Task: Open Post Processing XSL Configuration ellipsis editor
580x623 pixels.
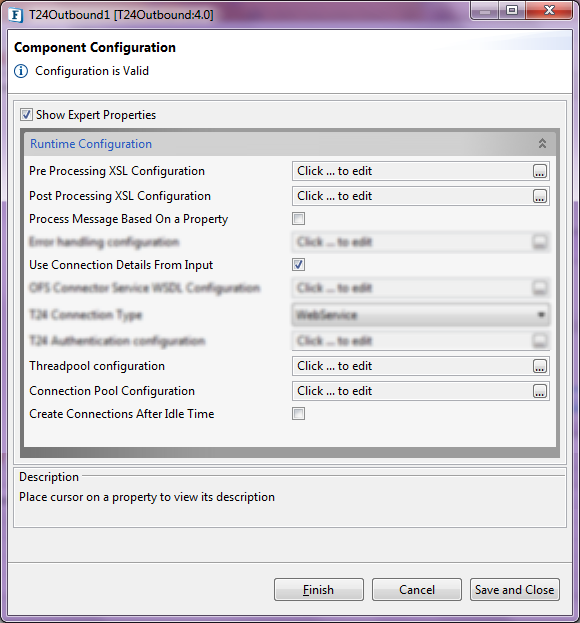Action: 539,196
